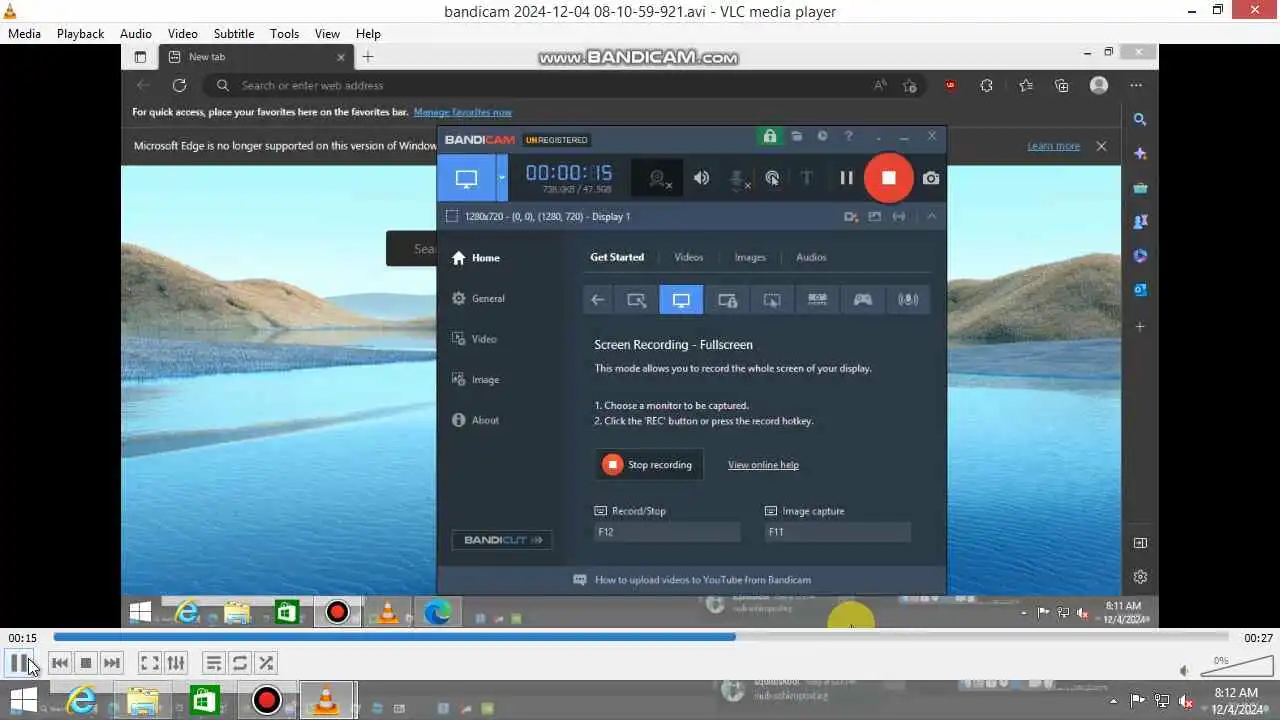Select game recording gamepad icon
The image size is (1280, 720).
coord(862,299)
